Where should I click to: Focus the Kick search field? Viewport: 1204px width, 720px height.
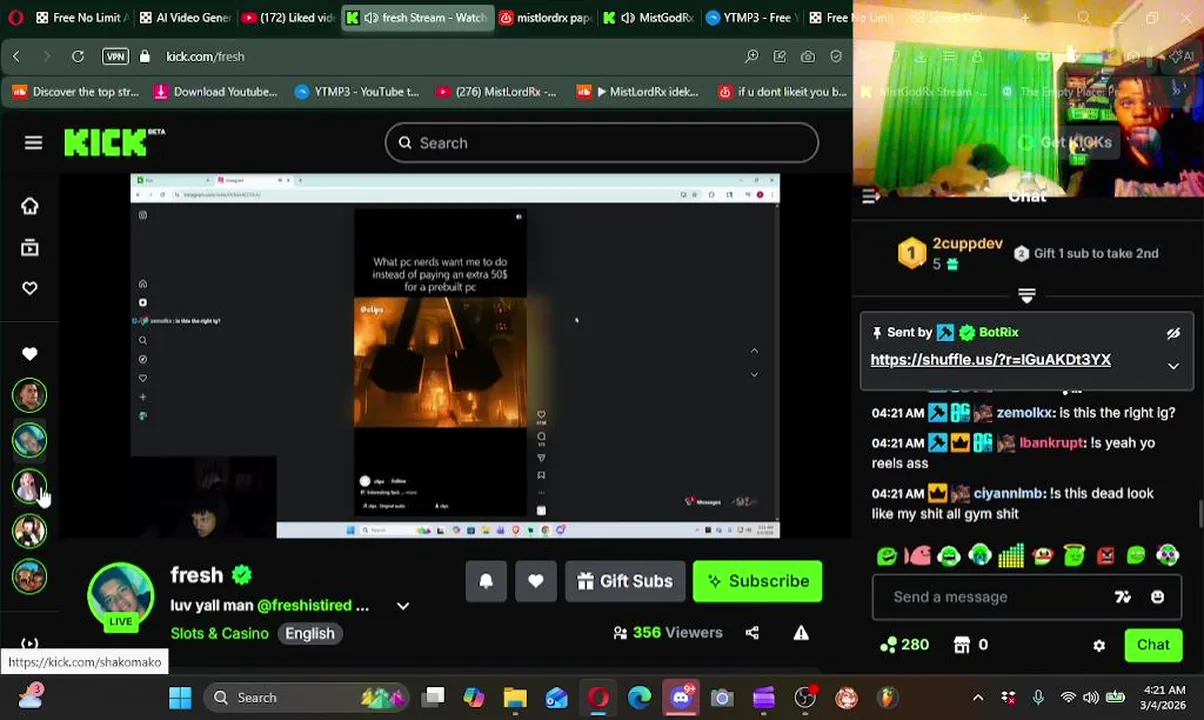[602, 143]
